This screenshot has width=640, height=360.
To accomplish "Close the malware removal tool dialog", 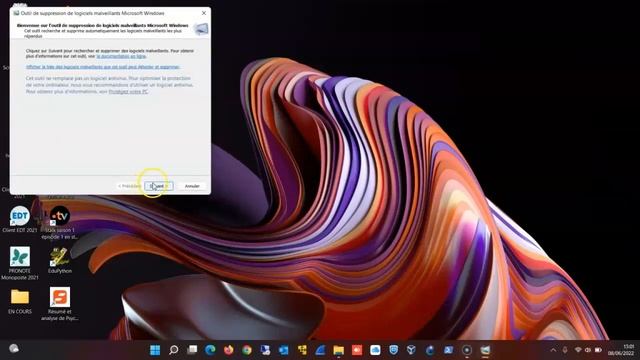I will click(x=204, y=13).
